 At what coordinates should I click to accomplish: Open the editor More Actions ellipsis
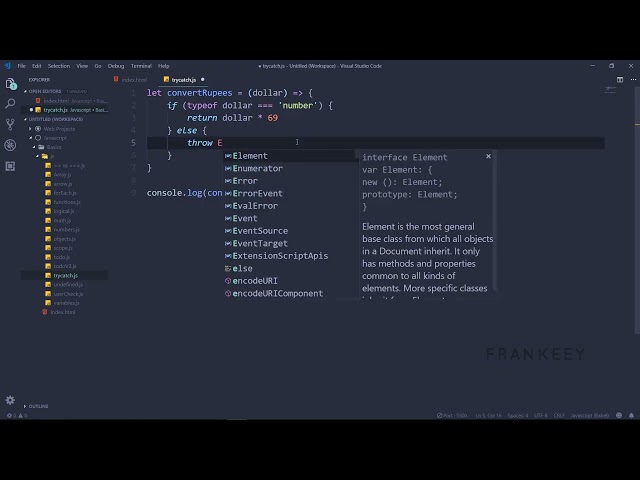point(633,80)
